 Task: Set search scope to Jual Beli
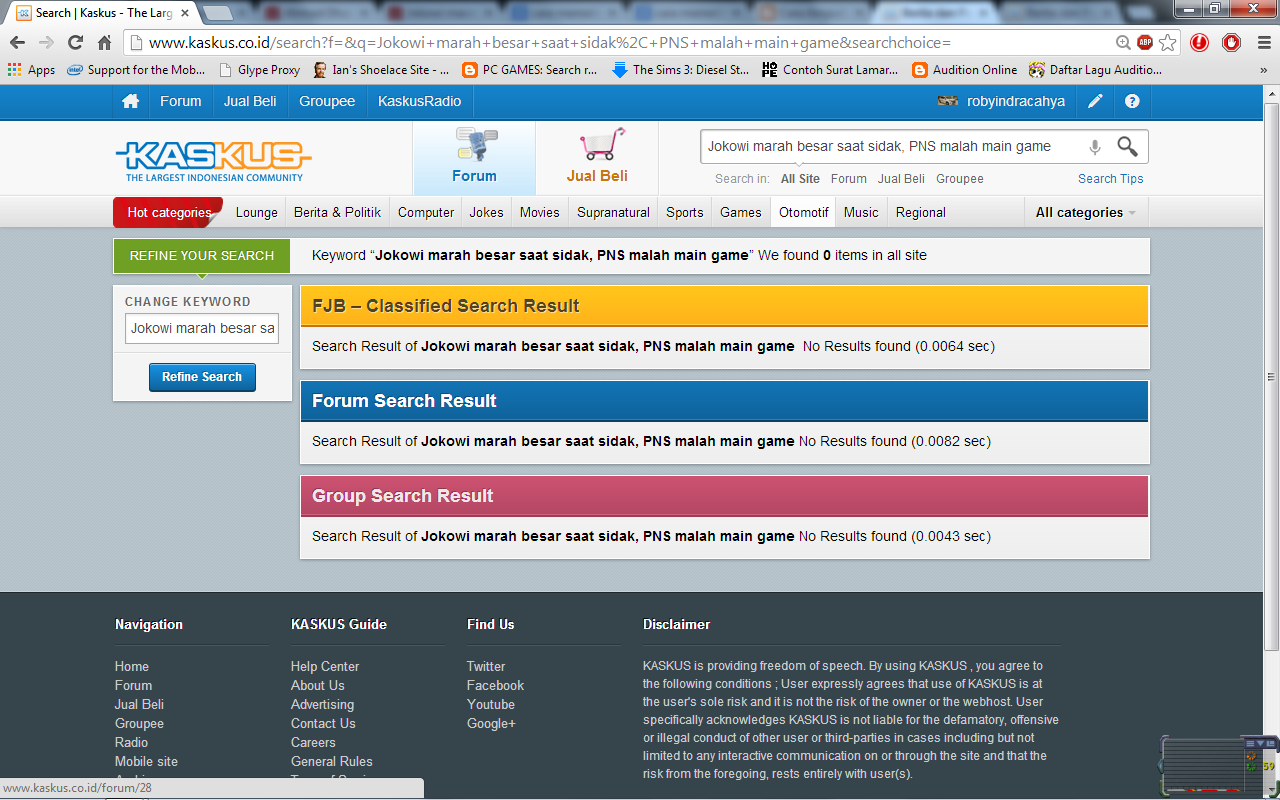901,179
